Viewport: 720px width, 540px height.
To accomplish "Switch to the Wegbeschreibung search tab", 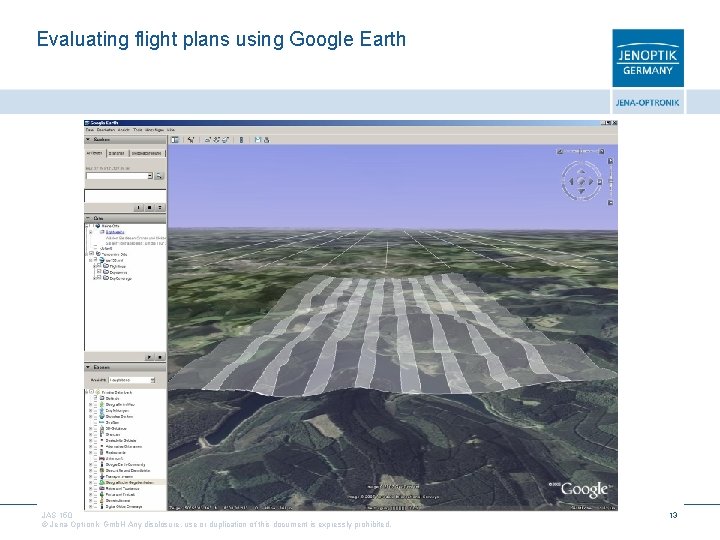I will tap(146, 153).
